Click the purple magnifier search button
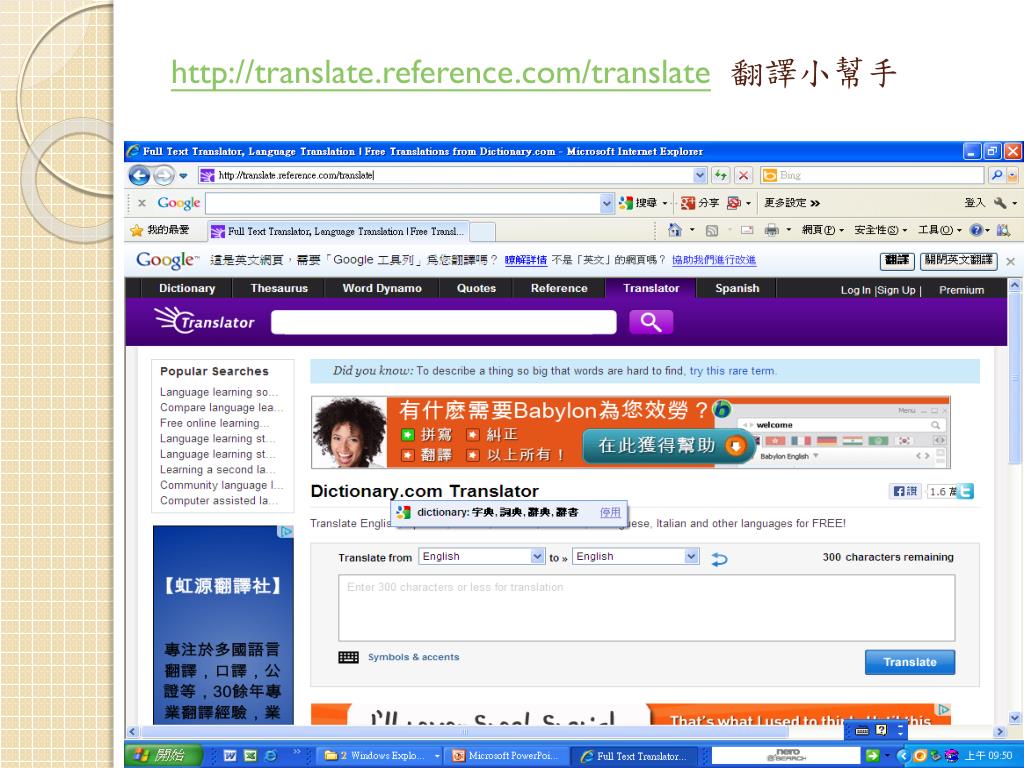The height and width of the screenshot is (768, 1024). [650, 322]
